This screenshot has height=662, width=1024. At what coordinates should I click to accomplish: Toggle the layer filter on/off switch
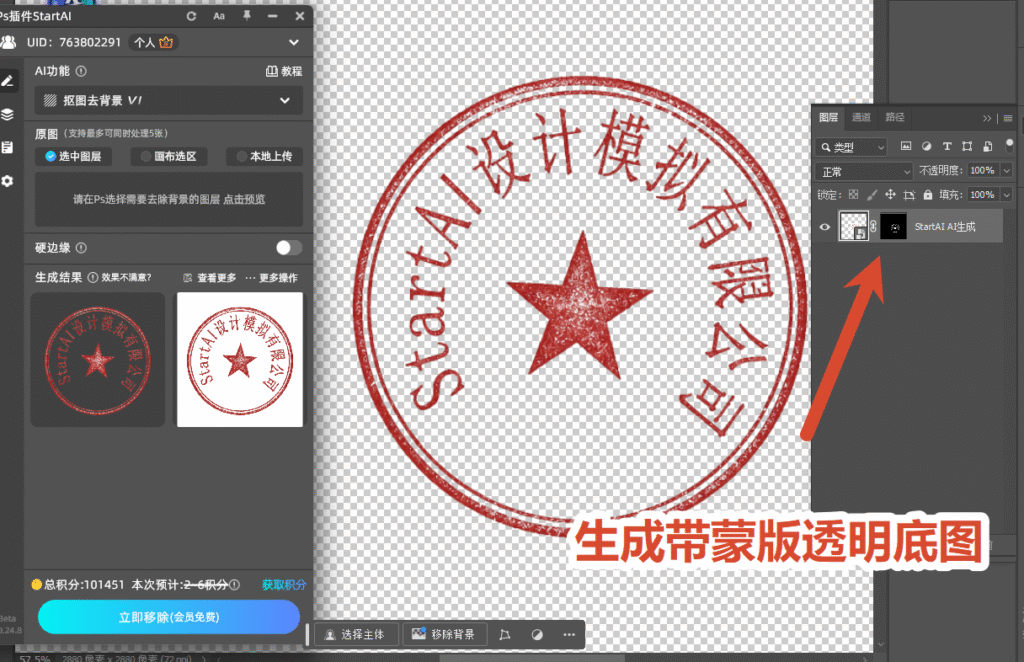point(1010,145)
